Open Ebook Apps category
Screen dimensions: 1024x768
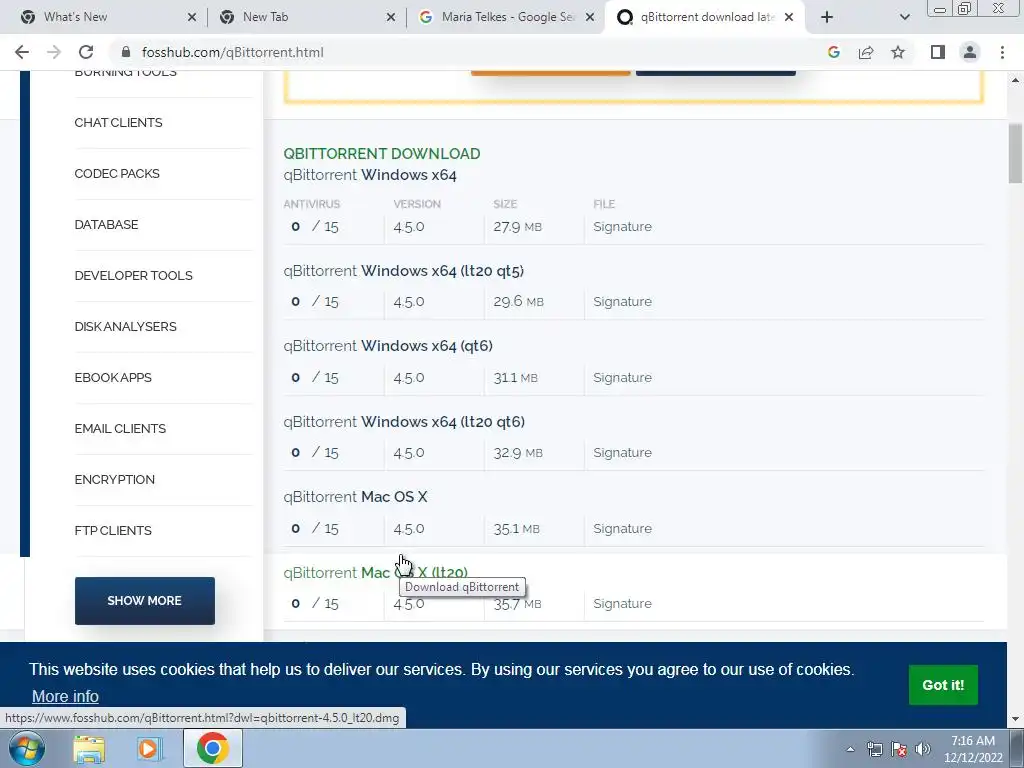[113, 377]
